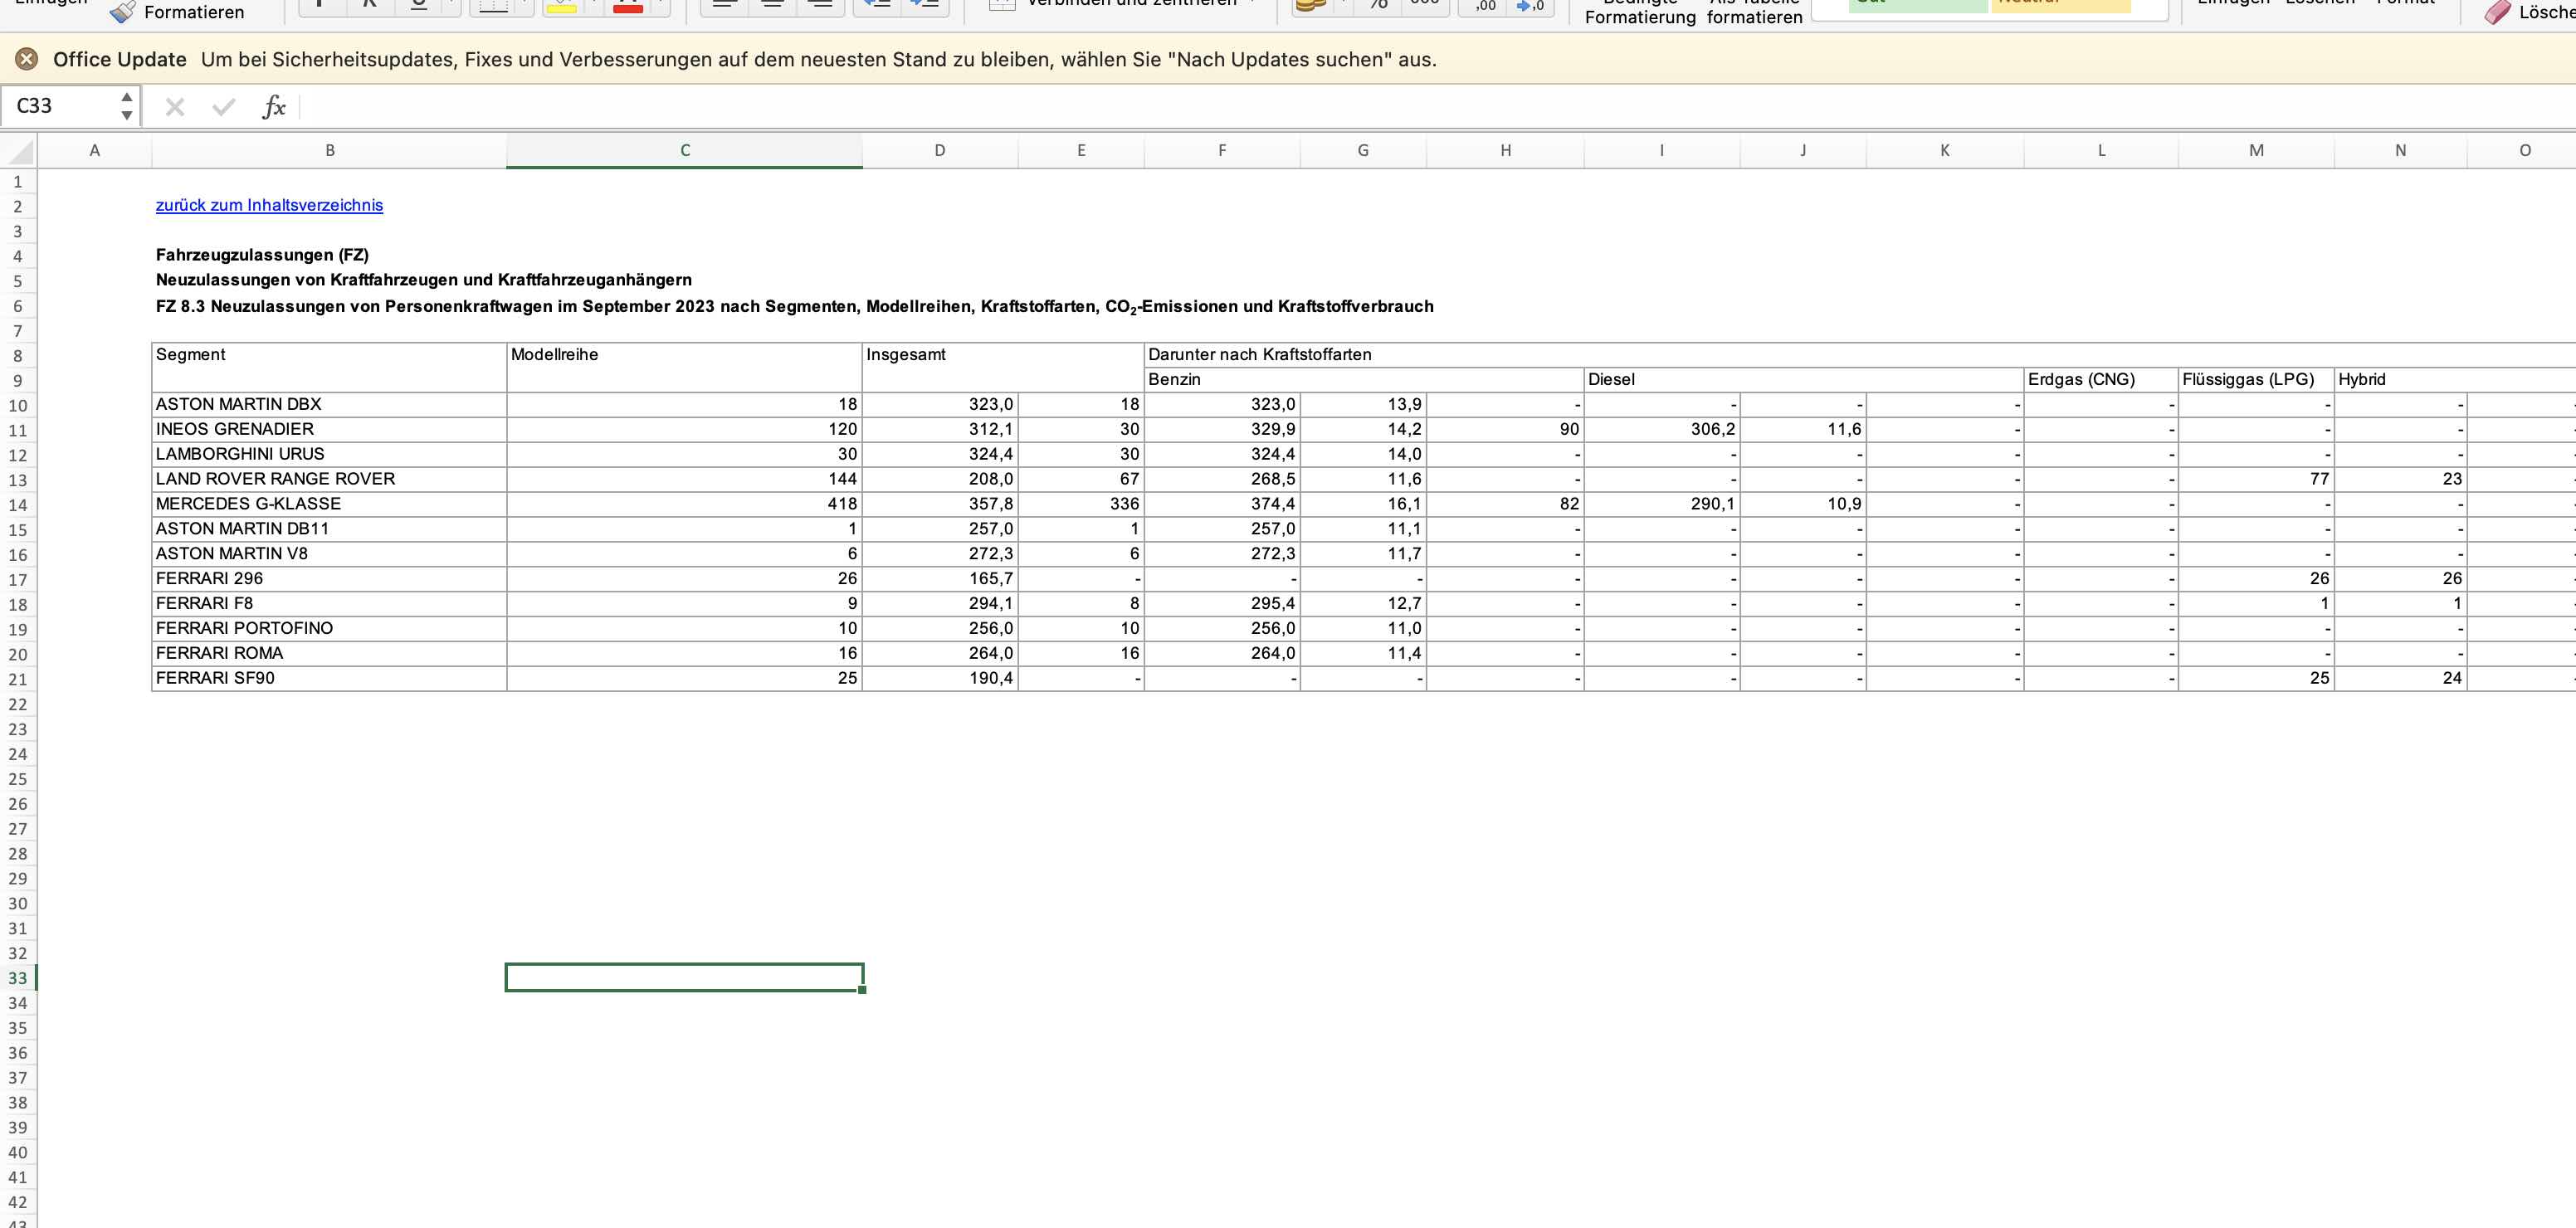Click the pink eraser Löschen icon
This screenshot has width=2576, height=1228.
tap(2497, 11)
